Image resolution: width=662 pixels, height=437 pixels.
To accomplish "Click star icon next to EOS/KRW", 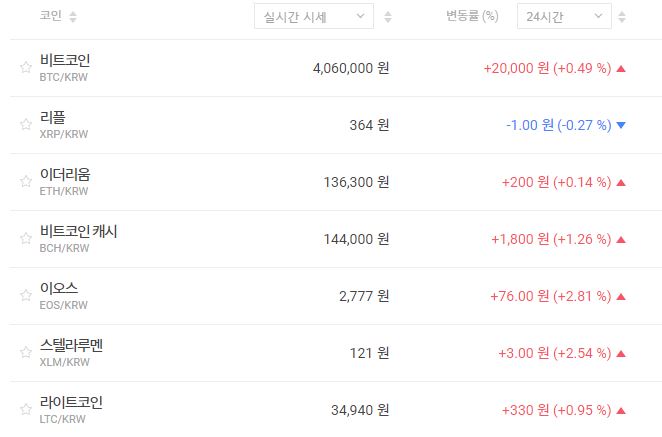I will (x=26, y=296).
